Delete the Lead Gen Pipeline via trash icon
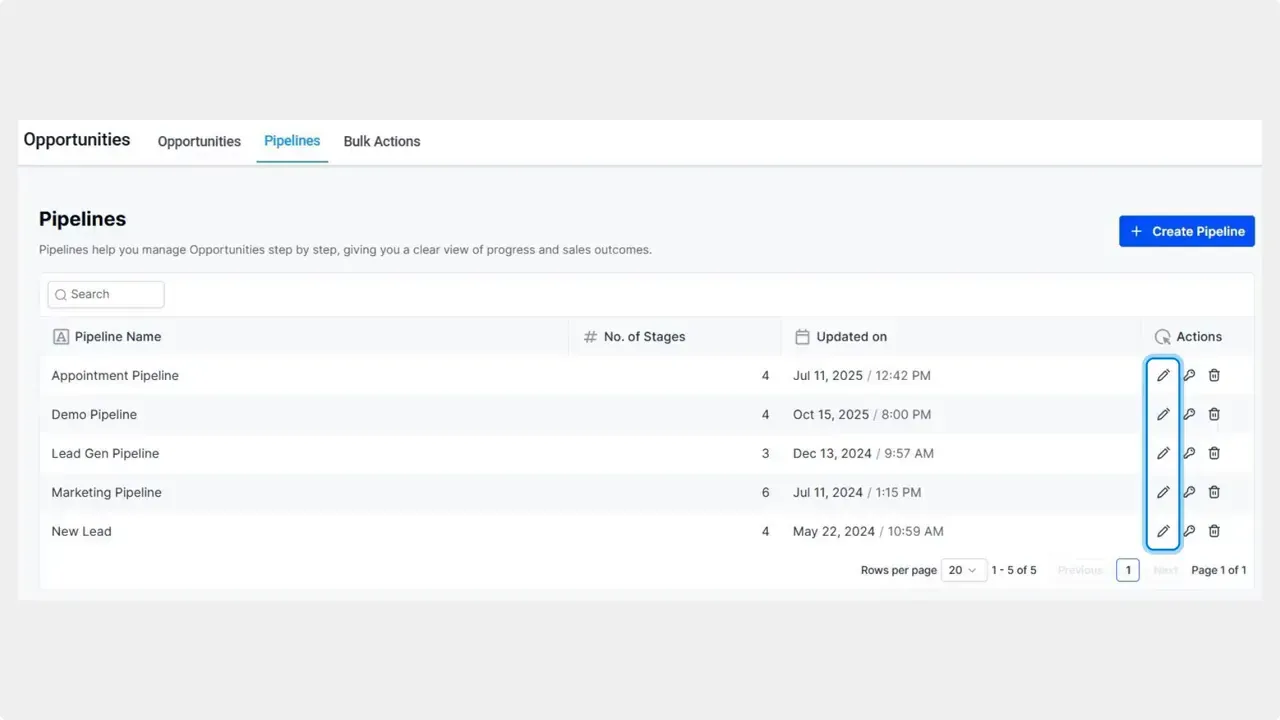 point(1214,453)
